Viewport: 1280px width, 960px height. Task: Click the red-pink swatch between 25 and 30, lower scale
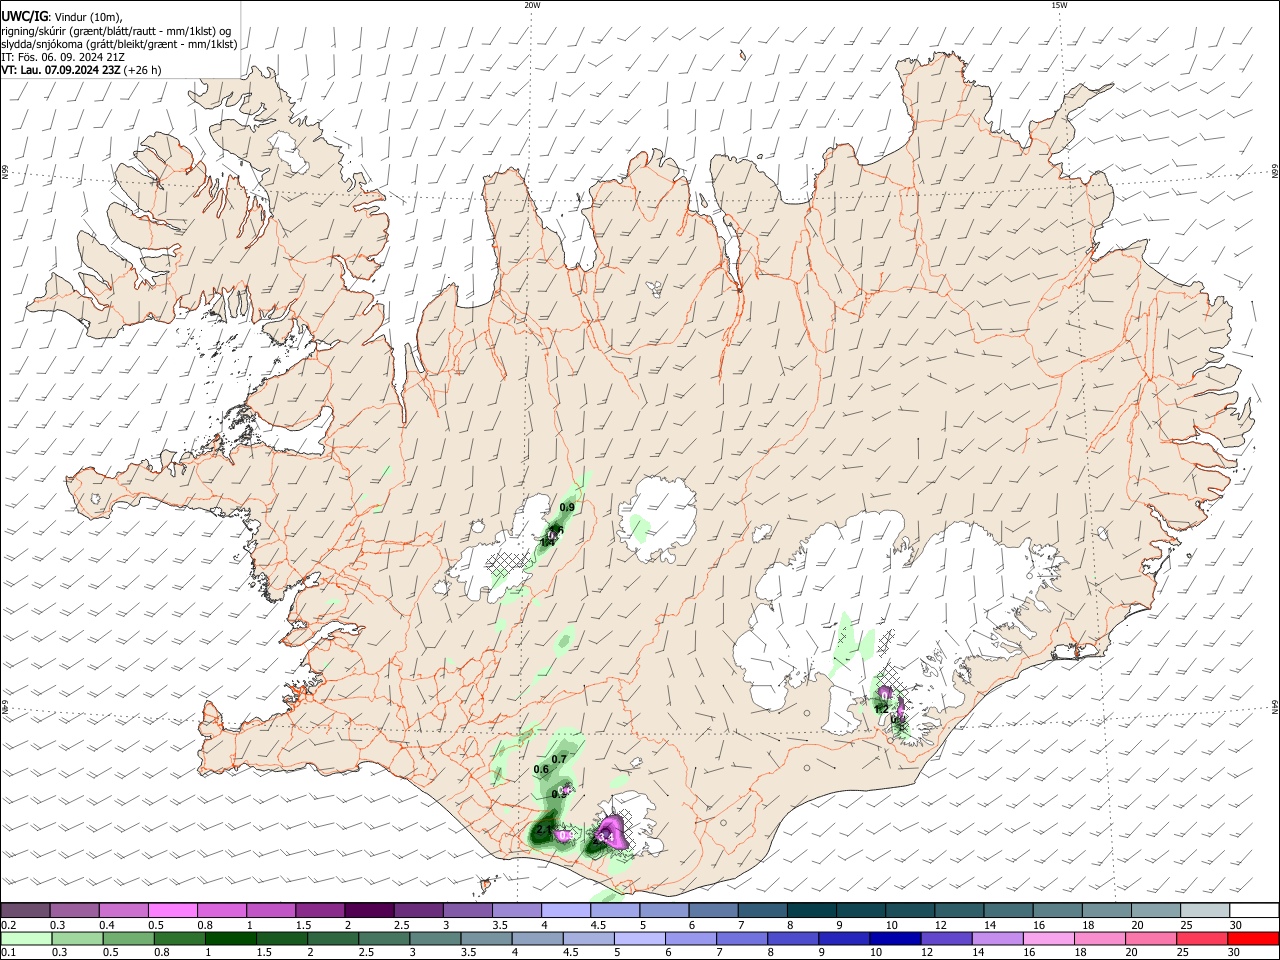(x=1202, y=938)
